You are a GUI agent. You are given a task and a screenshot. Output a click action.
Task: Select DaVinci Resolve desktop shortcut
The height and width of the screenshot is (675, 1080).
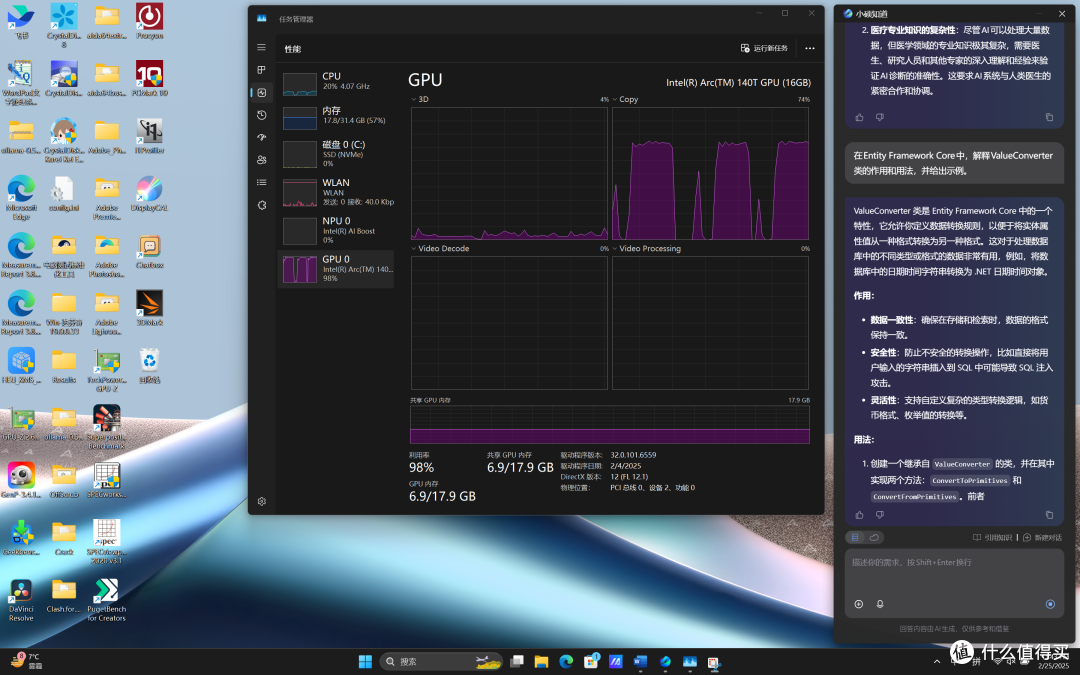21,599
